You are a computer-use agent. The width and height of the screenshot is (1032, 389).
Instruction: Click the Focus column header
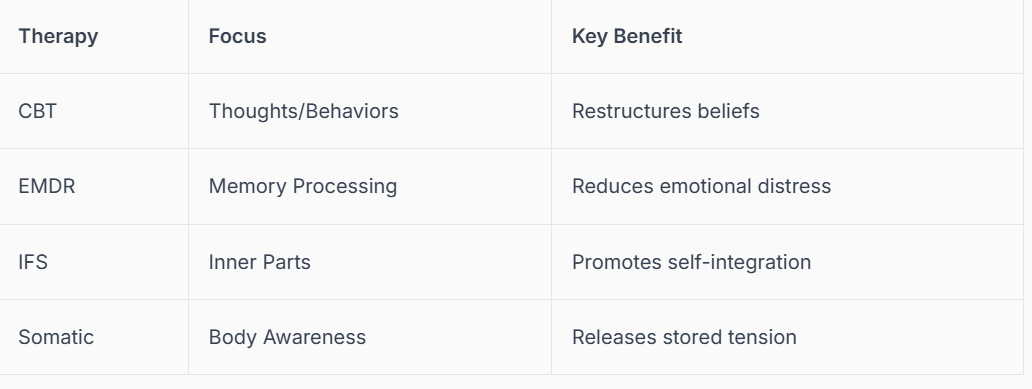370,36
